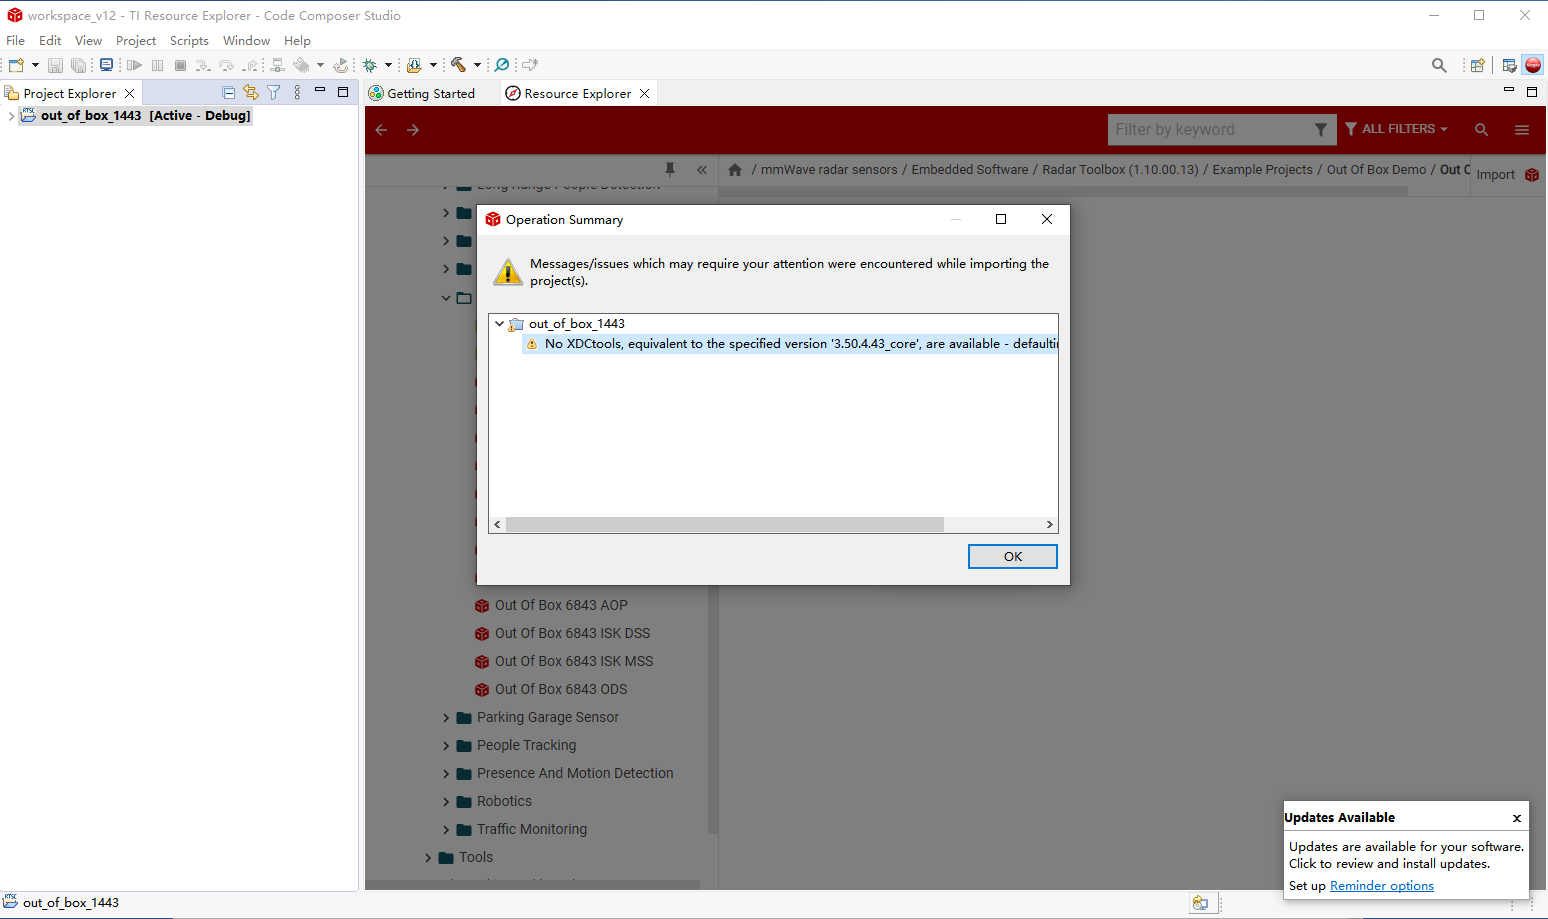Screen dimensions: 1548x919
Task: Click the Build hammer icon
Action: (458, 65)
